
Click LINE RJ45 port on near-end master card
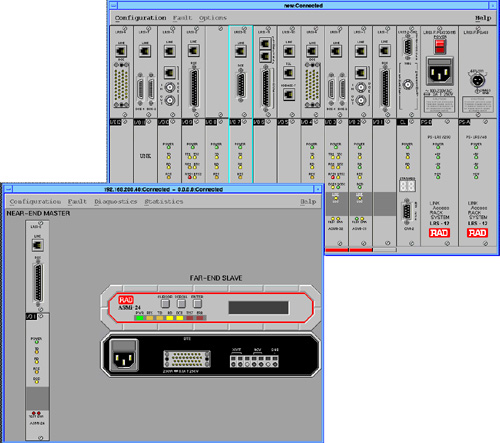point(37,245)
